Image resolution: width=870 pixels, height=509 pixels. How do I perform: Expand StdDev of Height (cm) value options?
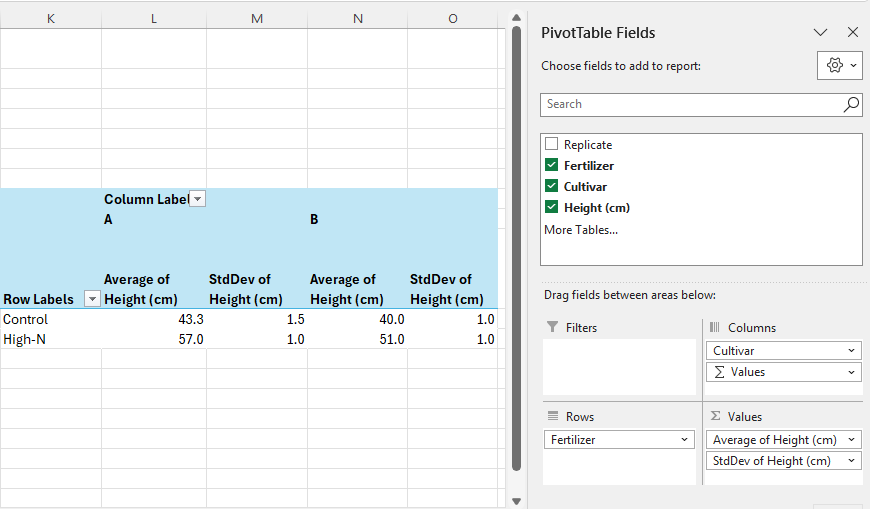[x=851, y=461]
